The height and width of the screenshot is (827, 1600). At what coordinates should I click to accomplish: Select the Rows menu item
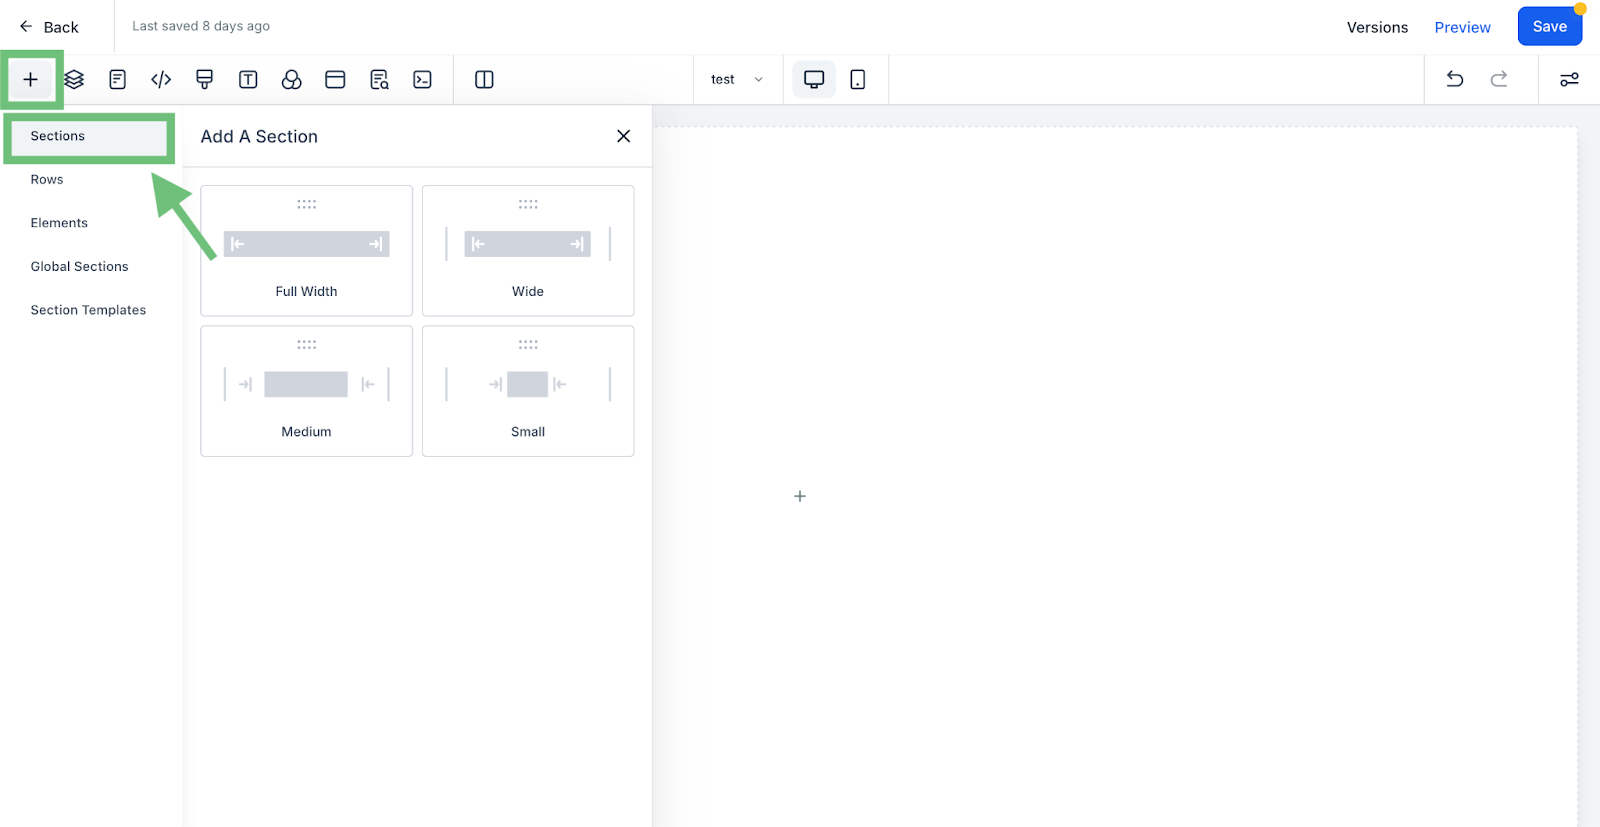(47, 180)
